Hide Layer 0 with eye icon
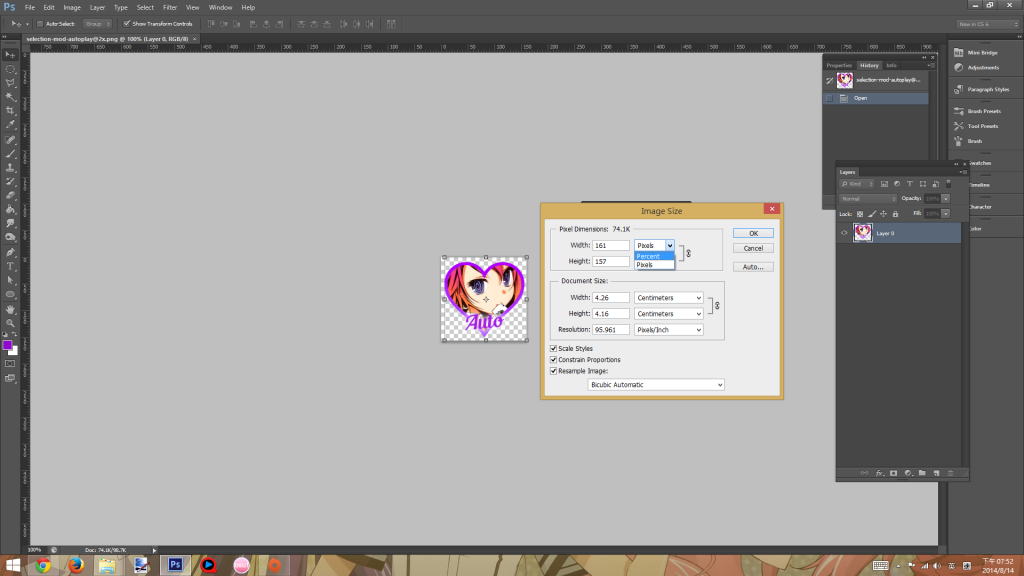Viewport: 1024px width, 576px height. (x=845, y=233)
